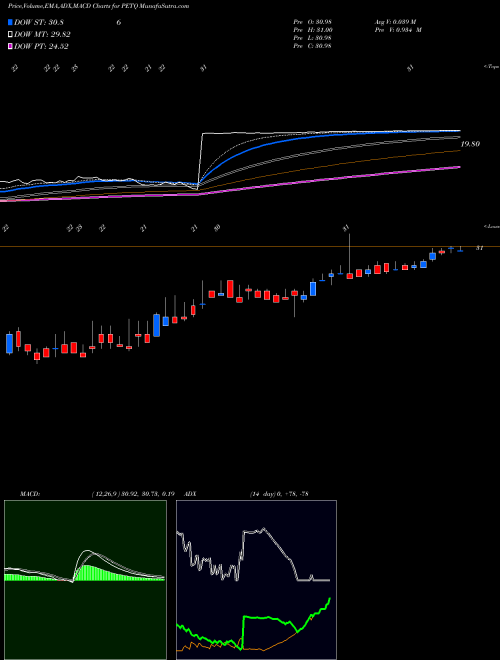
Task: Click the 'Pre O: 30.98' value
Action: pos(313,22)
